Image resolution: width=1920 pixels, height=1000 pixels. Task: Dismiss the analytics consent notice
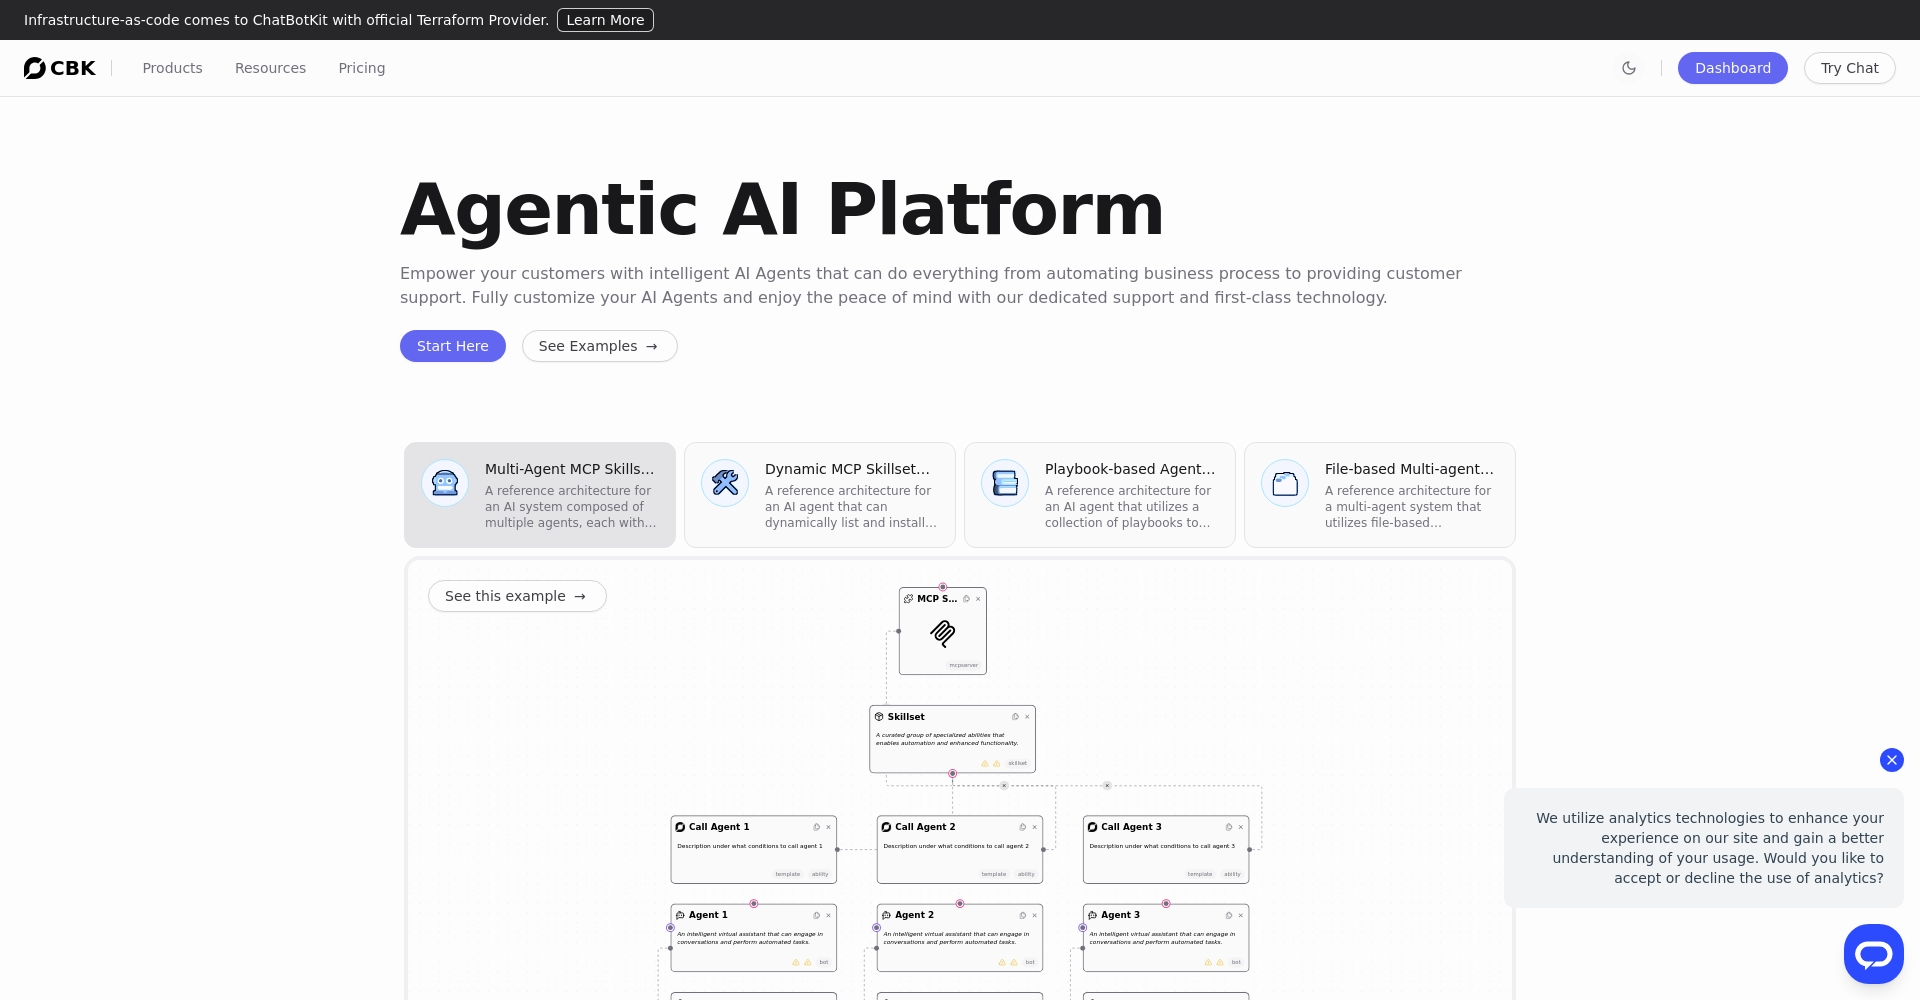[x=1891, y=760]
